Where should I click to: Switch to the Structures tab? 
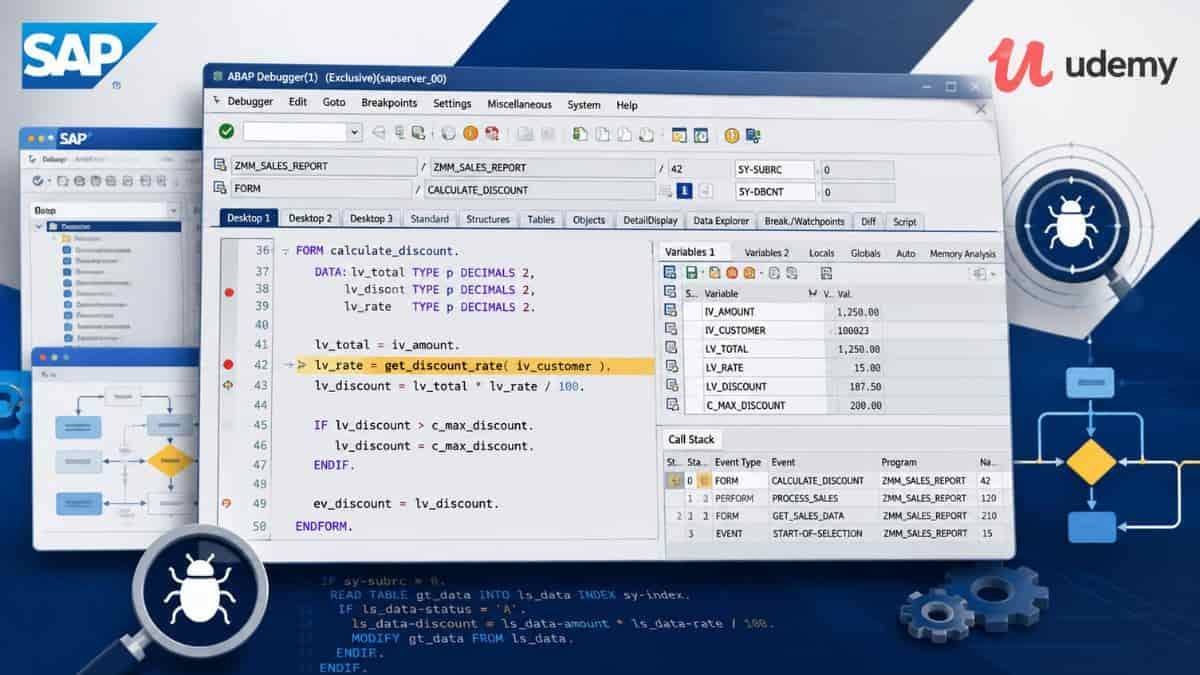488,219
